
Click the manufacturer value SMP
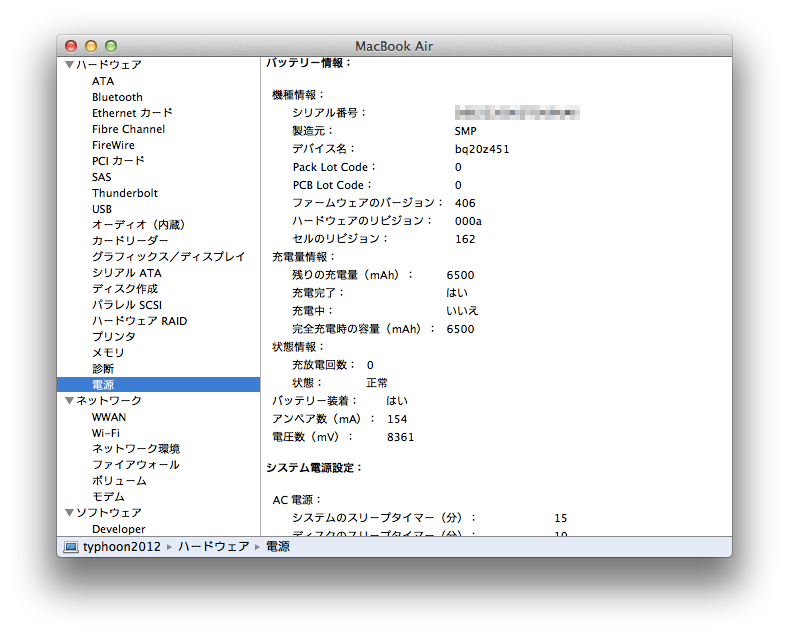(x=465, y=131)
